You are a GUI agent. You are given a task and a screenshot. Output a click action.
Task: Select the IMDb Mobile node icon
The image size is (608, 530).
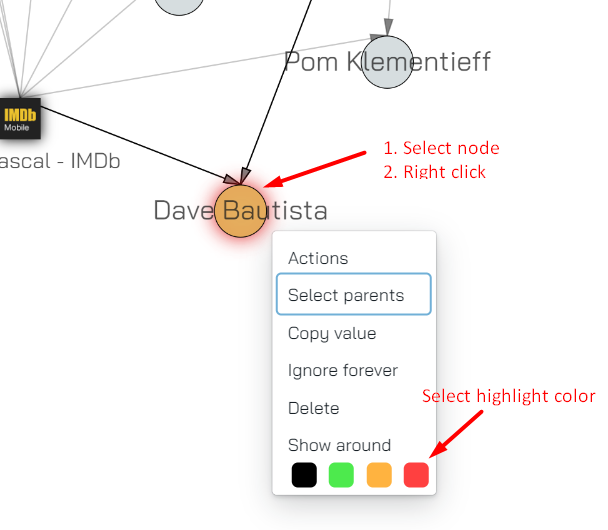20,119
